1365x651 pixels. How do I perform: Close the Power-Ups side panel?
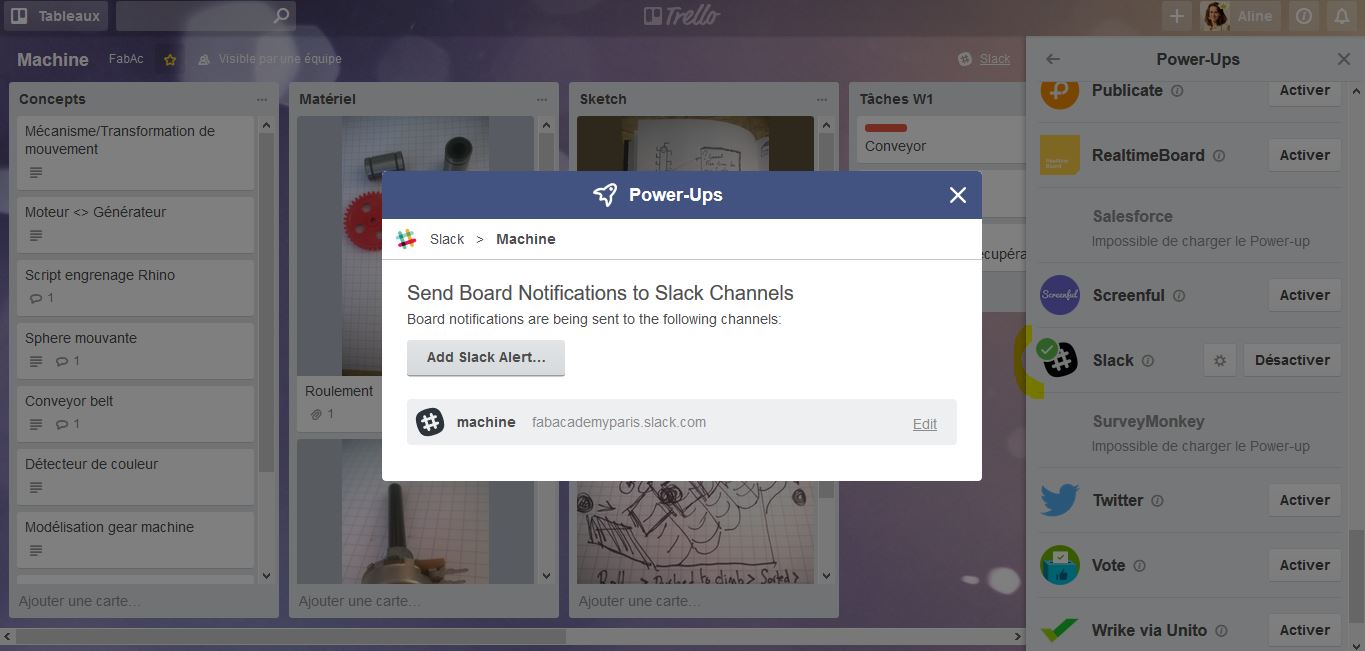[1344, 59]
